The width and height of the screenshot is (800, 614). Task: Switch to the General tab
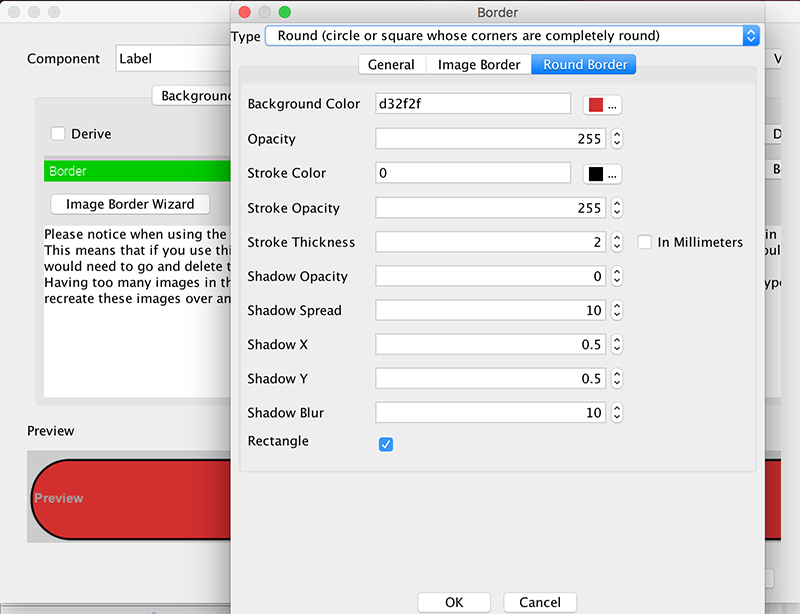click(391, 65)
